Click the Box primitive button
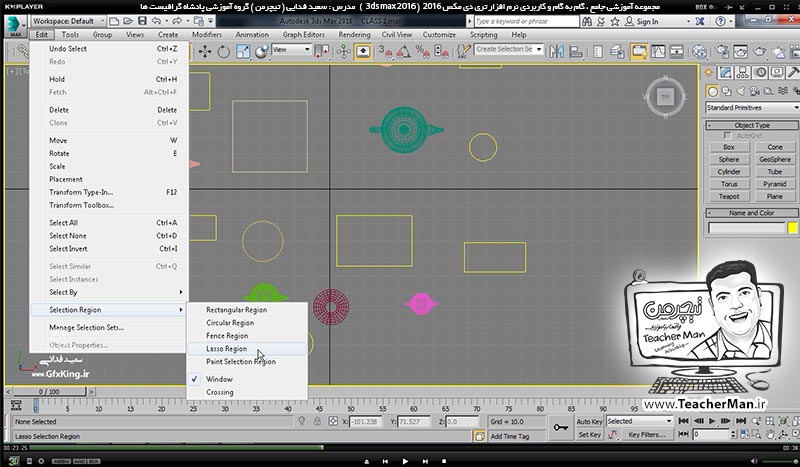This screenshot has width=800, height=467. (729, 147)
